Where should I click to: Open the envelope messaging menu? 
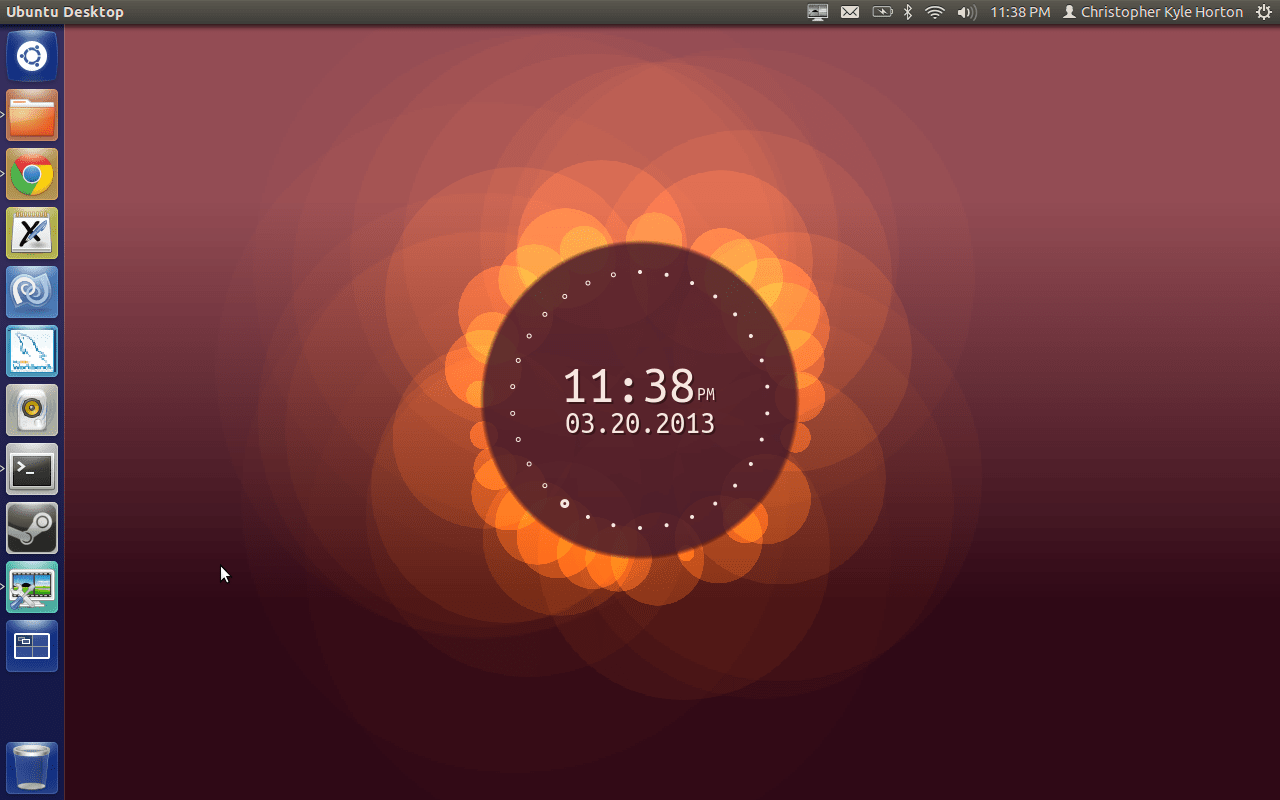click(x=849, y=12)
